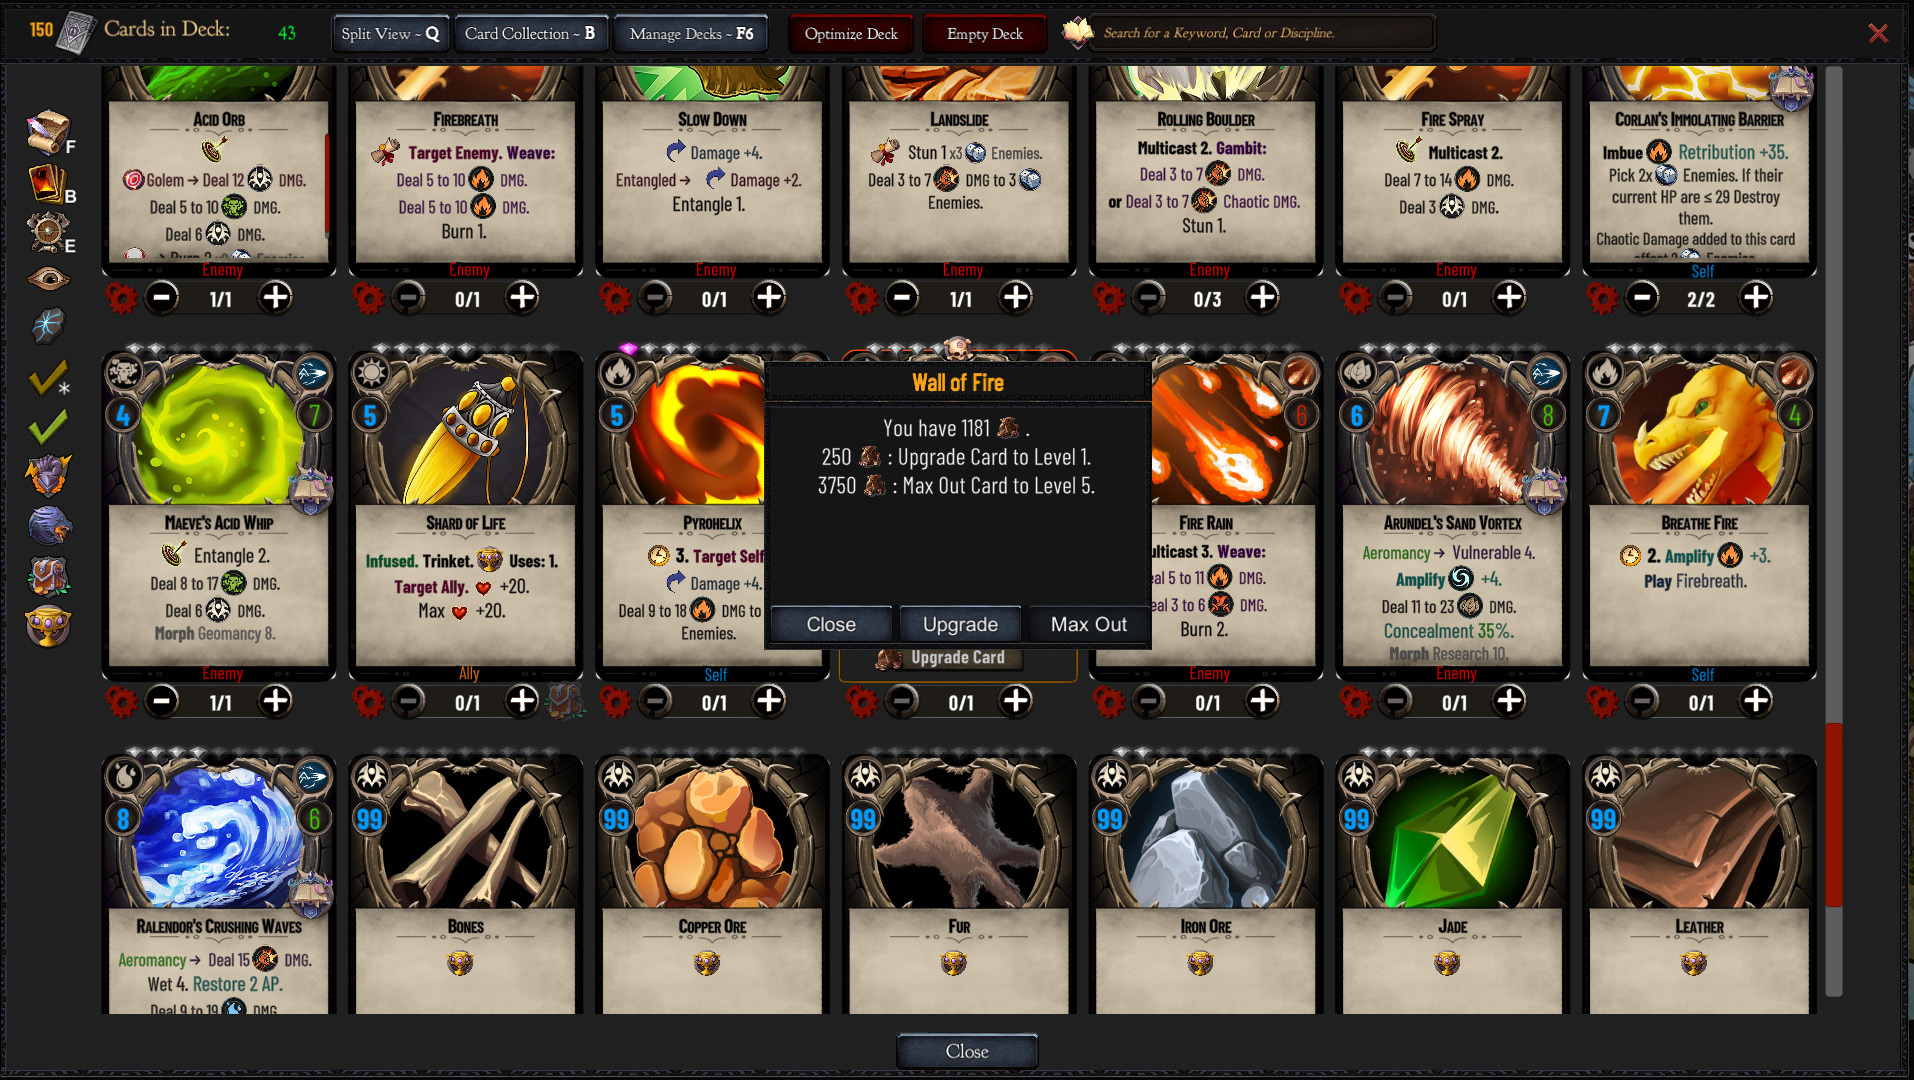Toggle the yellow checkmark filter
Image resolution: width=1914 pixels, height=1080 pixels.
point(48,378)
